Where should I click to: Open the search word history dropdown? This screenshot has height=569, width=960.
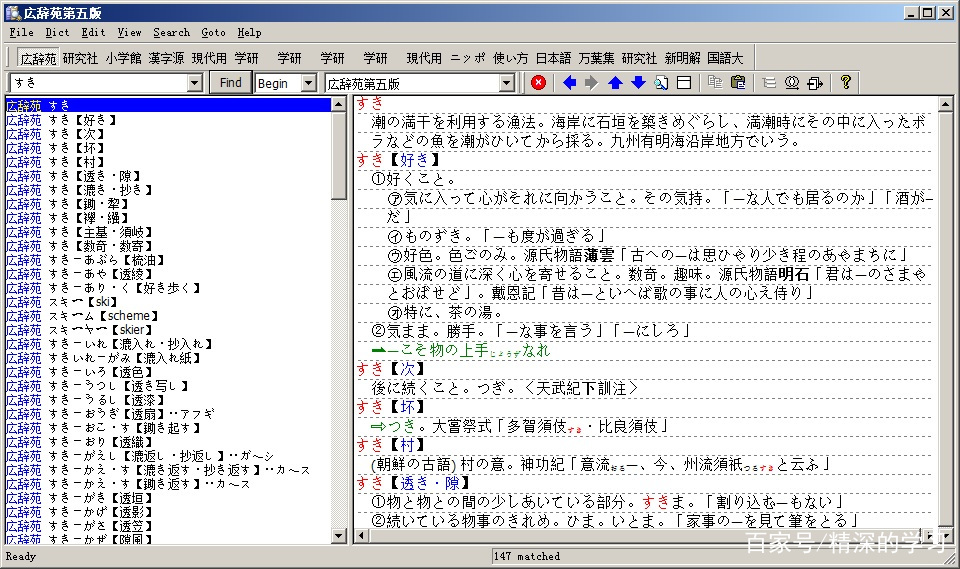click(195, 83)
